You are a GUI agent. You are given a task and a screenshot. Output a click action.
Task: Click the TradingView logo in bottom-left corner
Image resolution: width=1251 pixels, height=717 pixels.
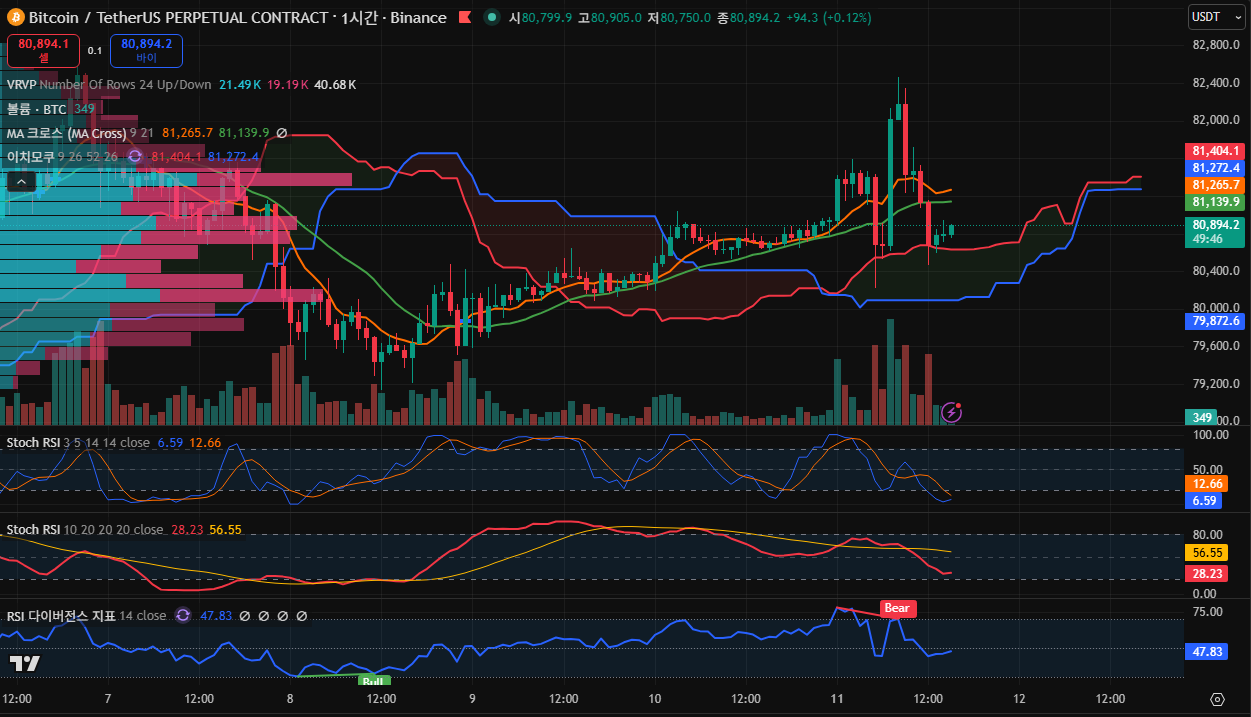(x=25, y=663)
